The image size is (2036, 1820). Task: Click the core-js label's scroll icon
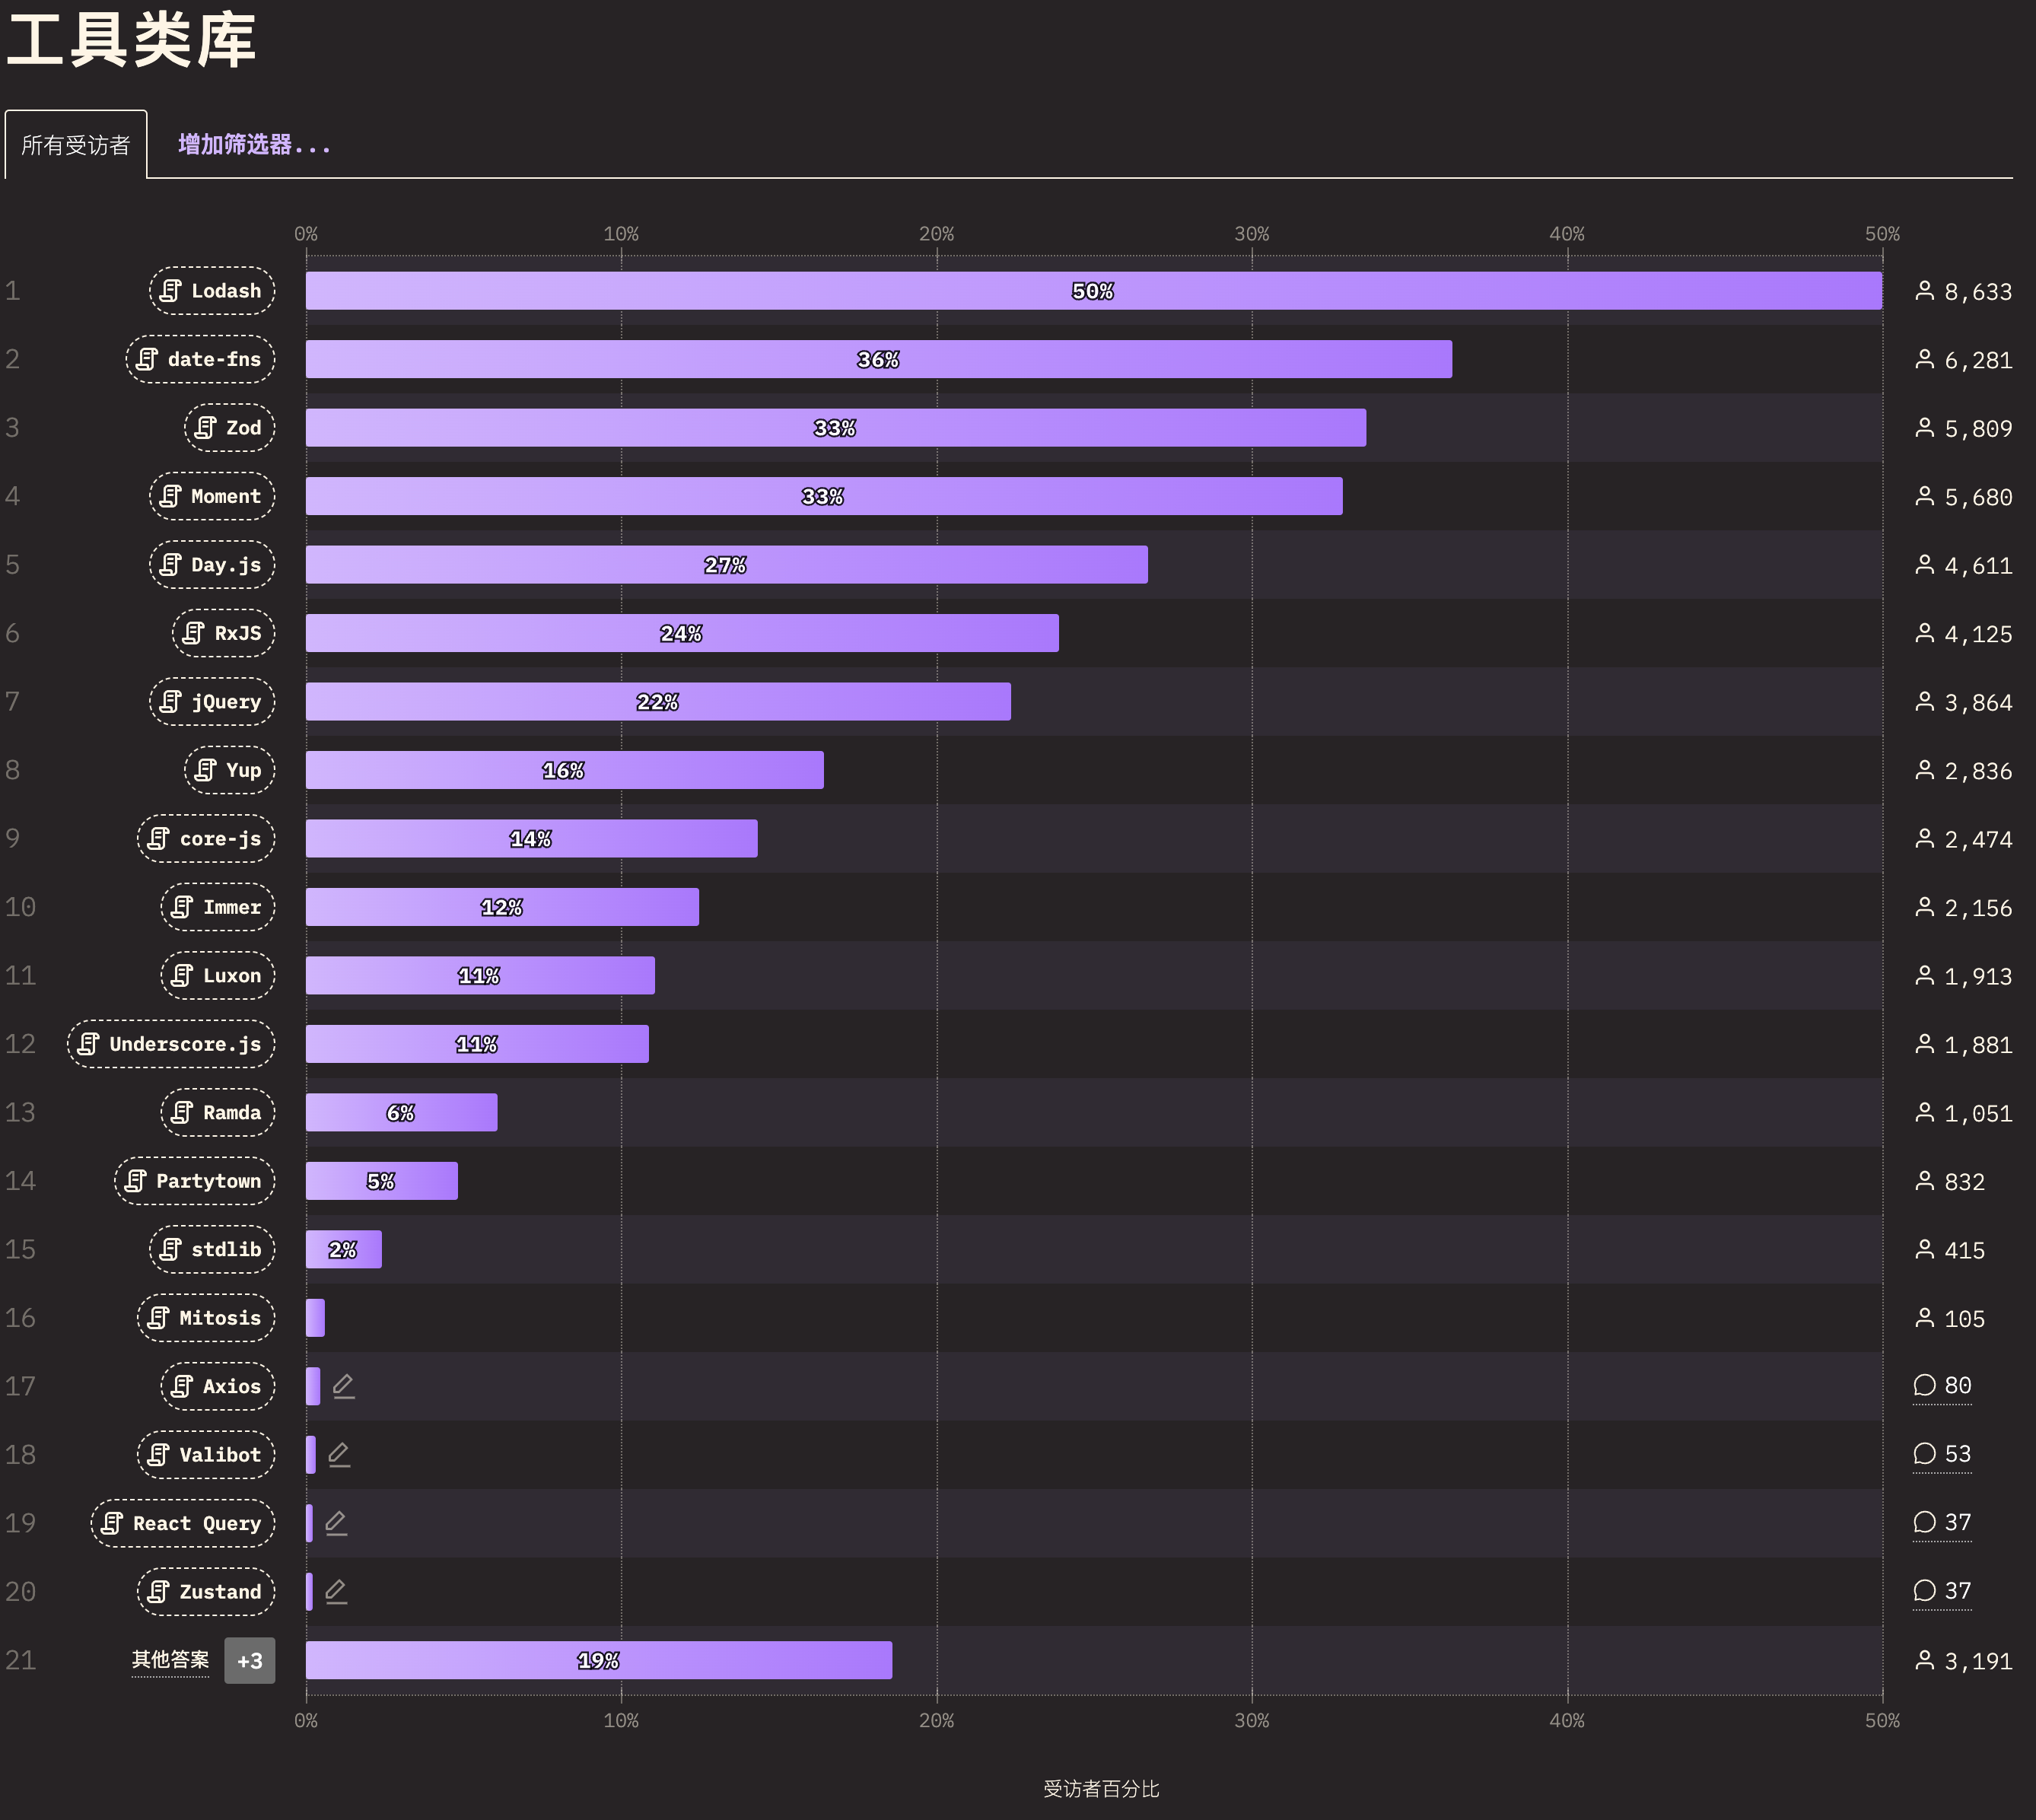[x=159, y=839]
